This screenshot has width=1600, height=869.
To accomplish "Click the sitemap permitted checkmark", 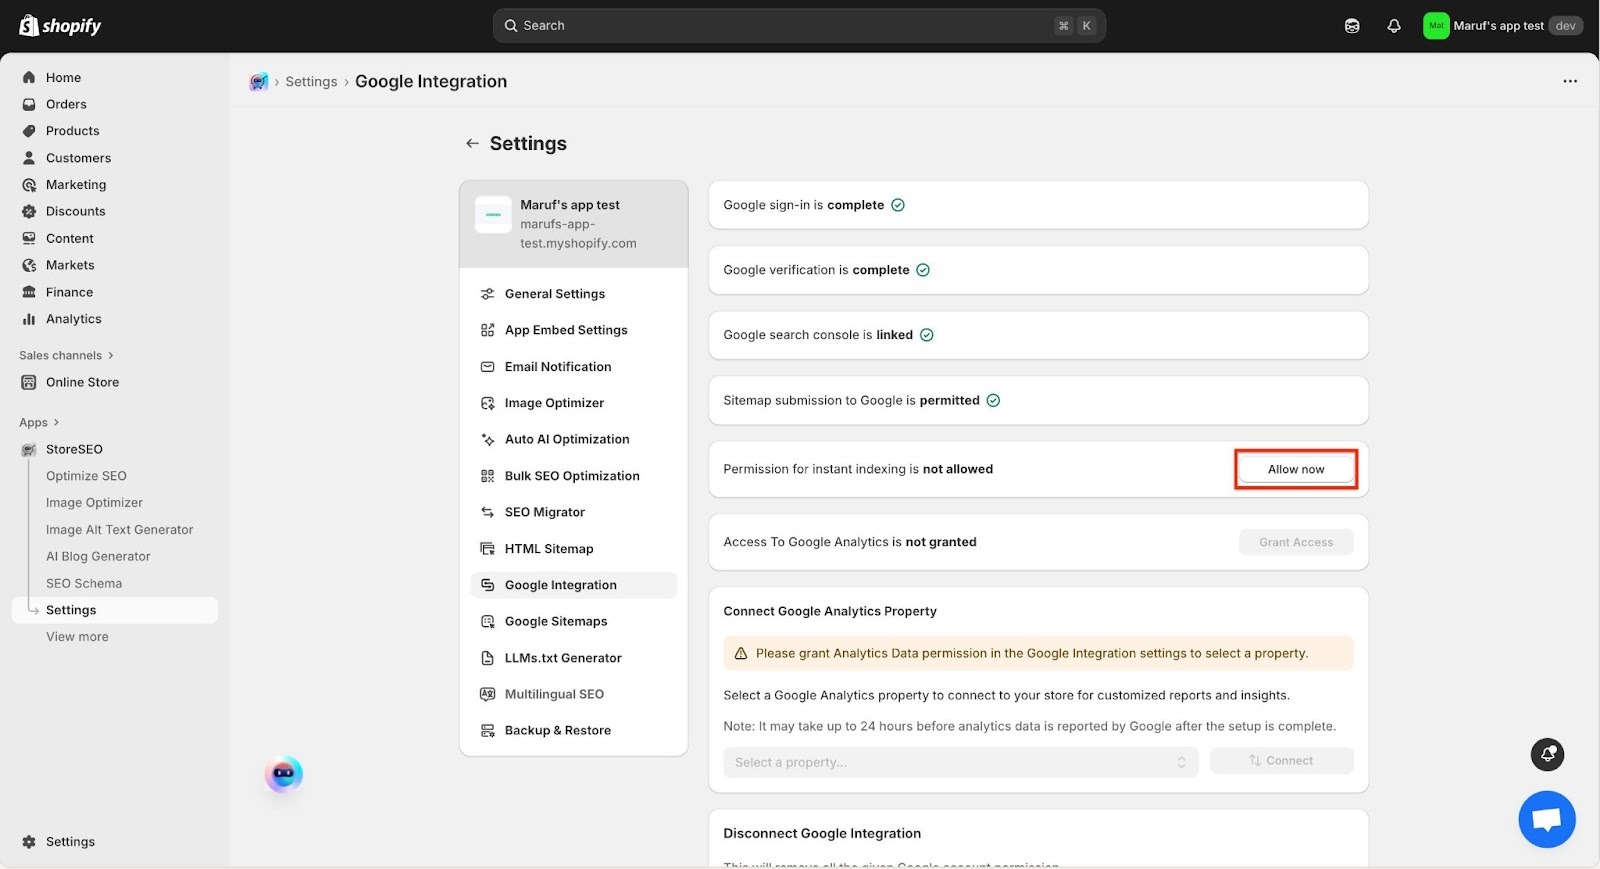I will 993,400.
